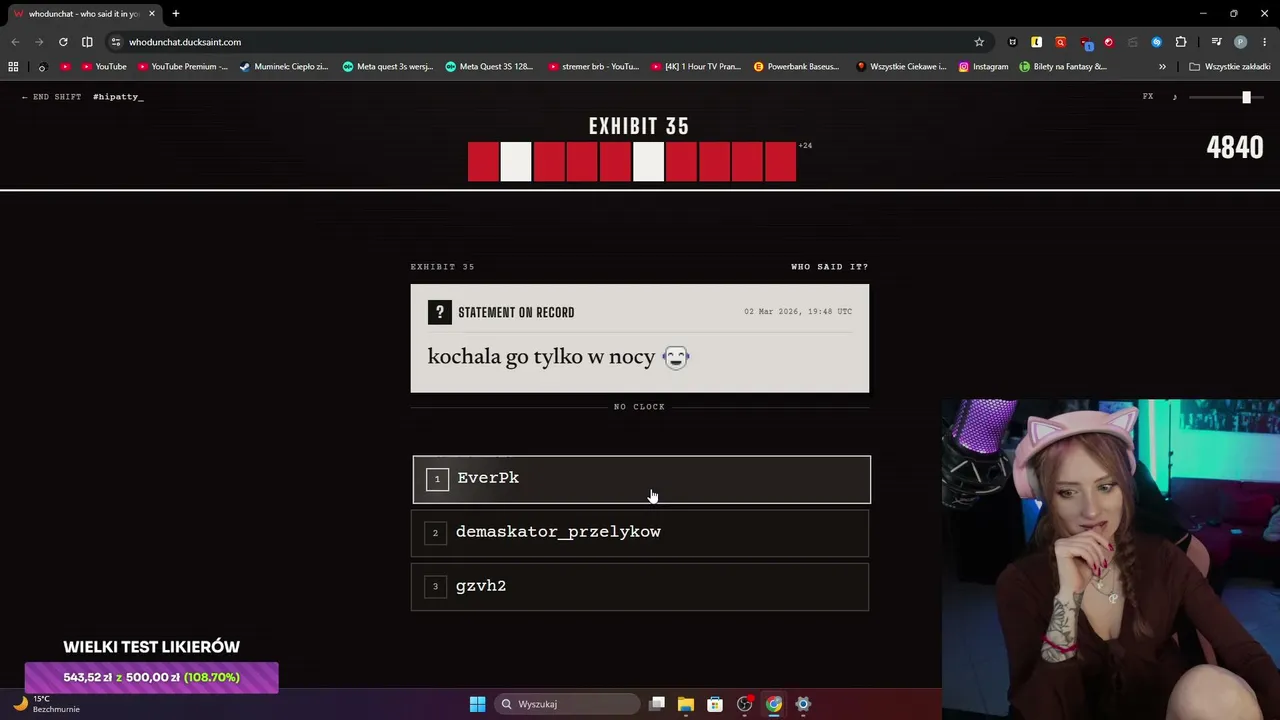This screenshot has height=720, width=1280.
Task: Open the Chrome apps grid shortcut
Action: pos(13,67)
